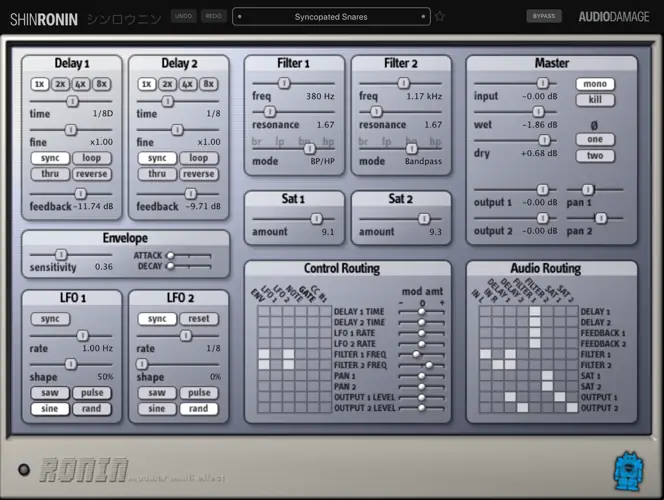Set Delay 1 range to 4x
This screenshot has width=664, height=500.
coord(80,84)
